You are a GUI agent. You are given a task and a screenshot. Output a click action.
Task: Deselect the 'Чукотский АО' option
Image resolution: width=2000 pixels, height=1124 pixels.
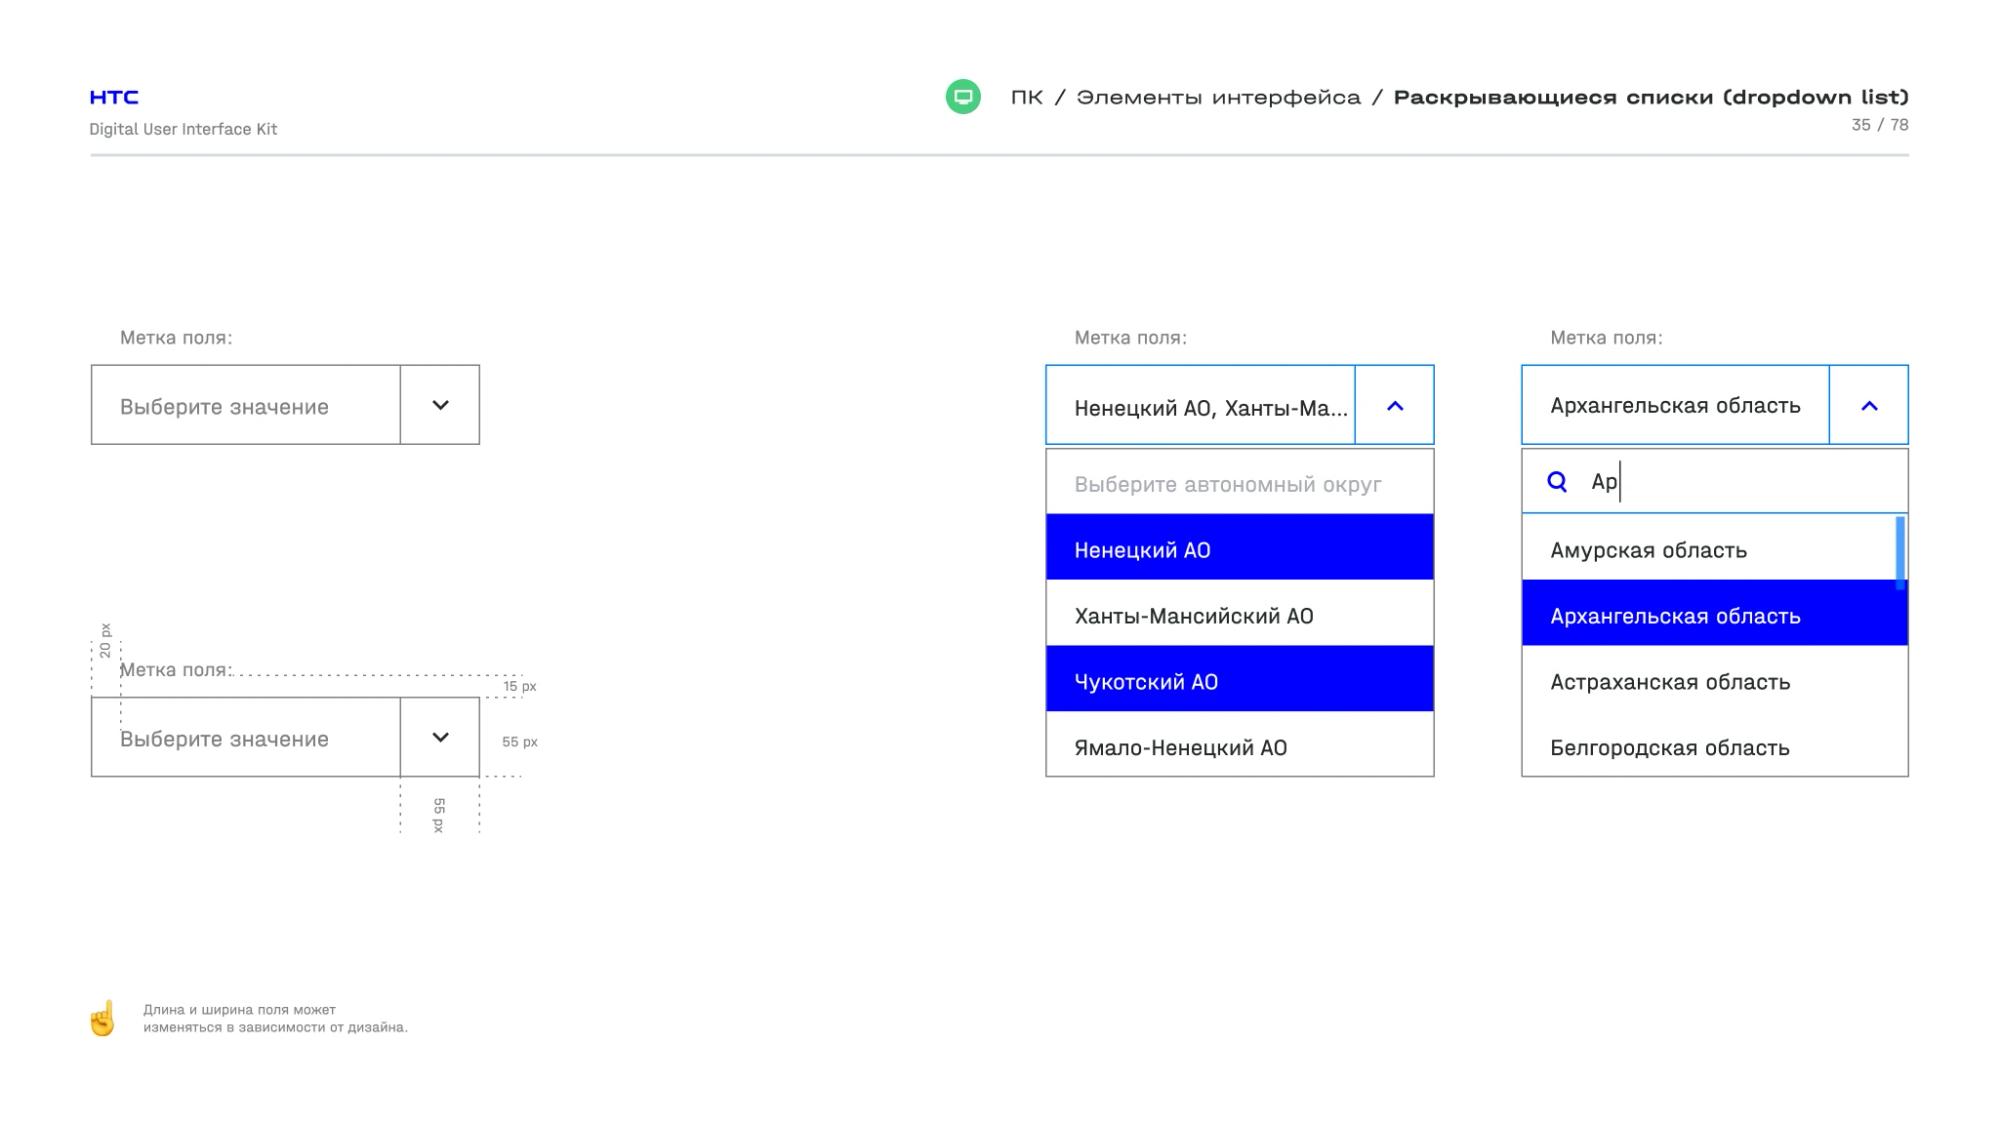pyautogui.click(x=1240, y=679)
